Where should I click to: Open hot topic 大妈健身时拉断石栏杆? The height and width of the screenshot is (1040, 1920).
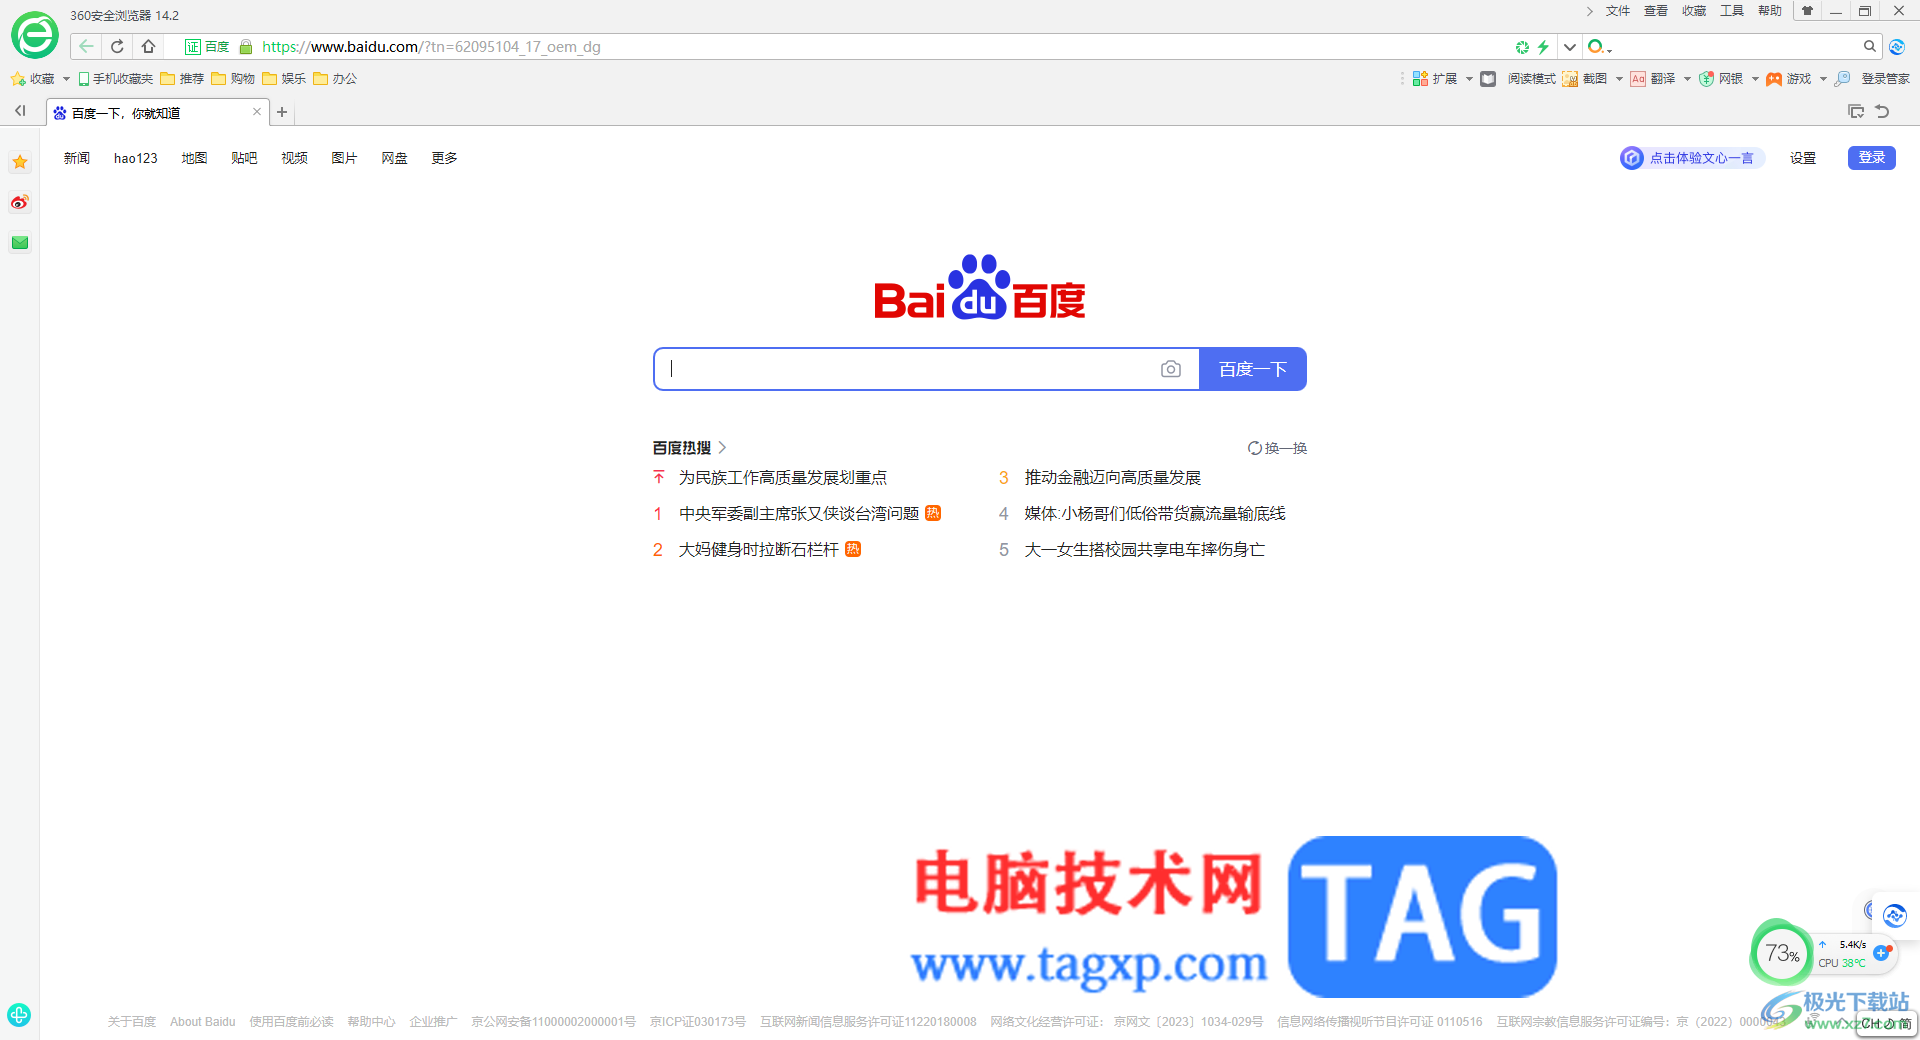[759, 550]
